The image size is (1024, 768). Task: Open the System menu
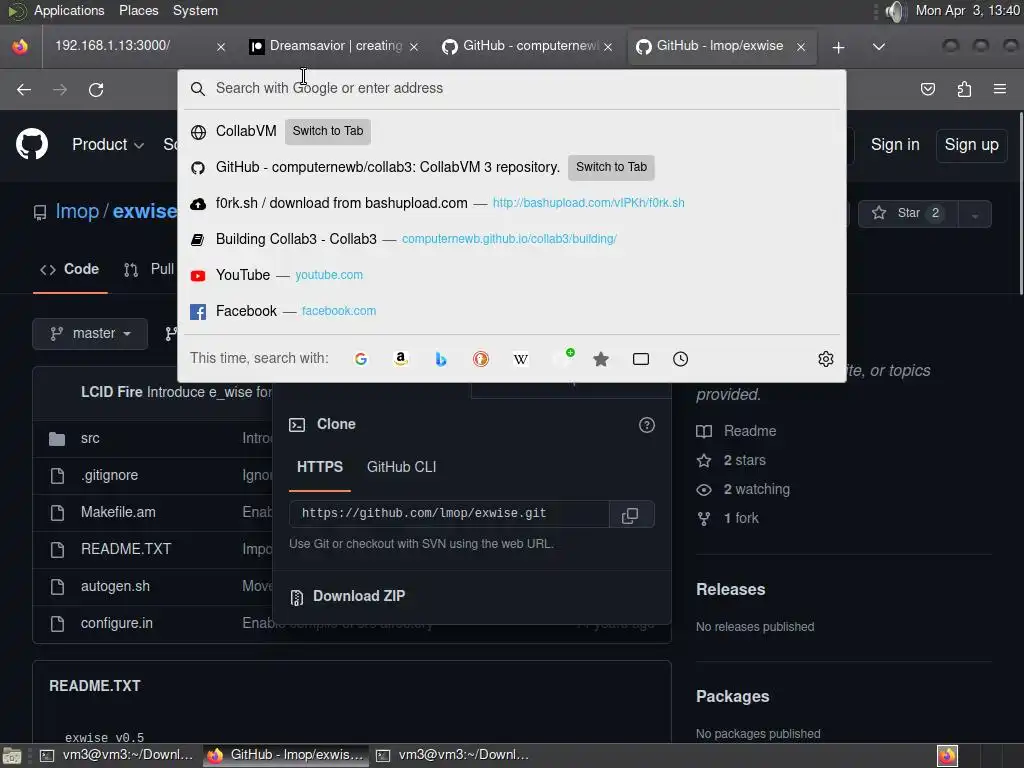pos(195,10)
